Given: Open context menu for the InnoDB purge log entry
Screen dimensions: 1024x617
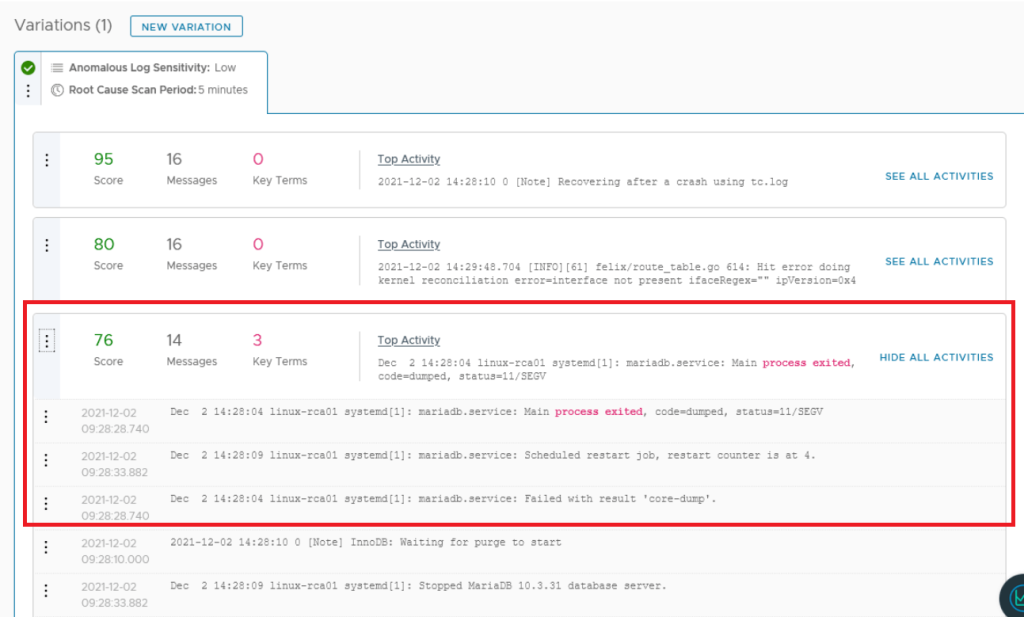Looking at the screenshot, I should pyautogui.click(x=46, y=548).
